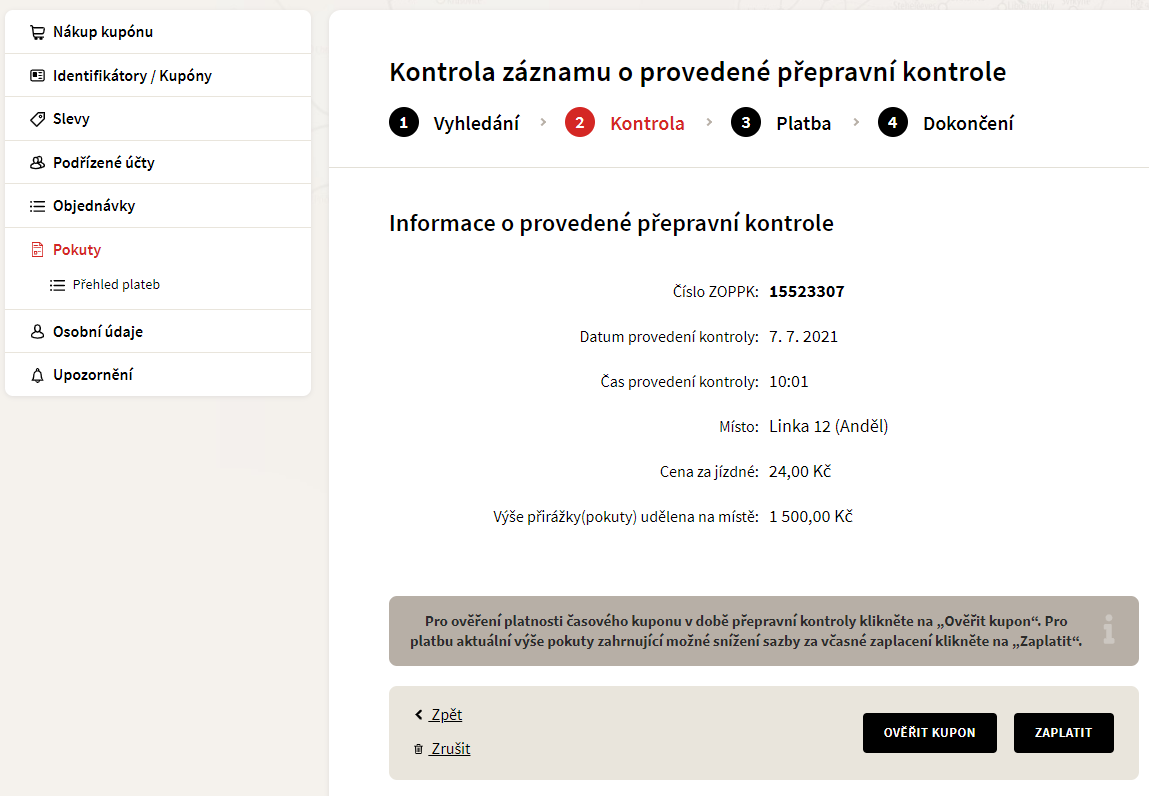
Task: Open the Osobní údaje menu entry
Action: click(158, 331)
